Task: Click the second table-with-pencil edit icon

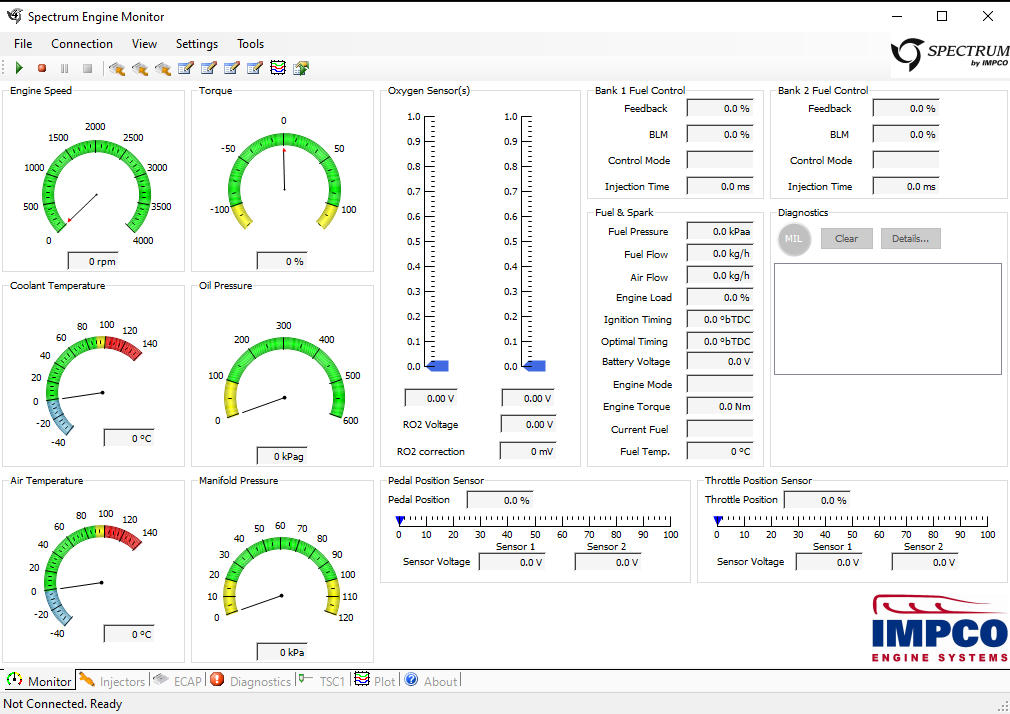Action: pyautogui.click(x=209, y=68)
